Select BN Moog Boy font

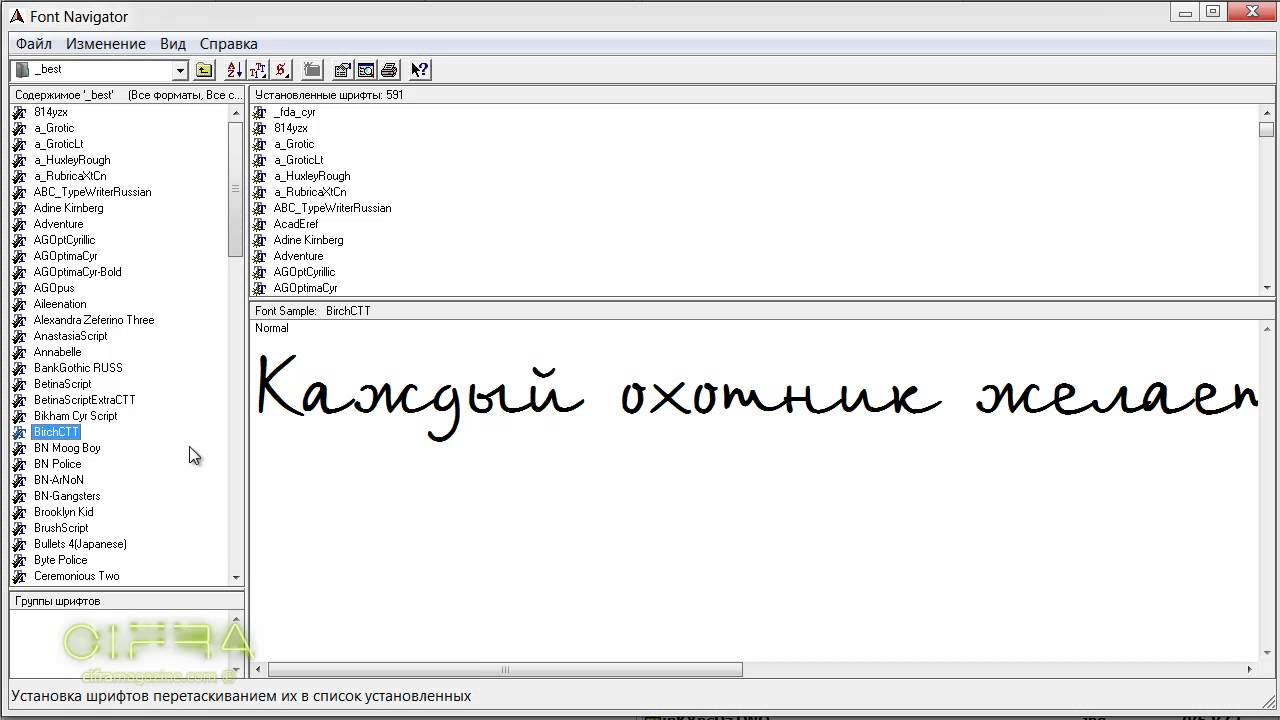point(67,448)
